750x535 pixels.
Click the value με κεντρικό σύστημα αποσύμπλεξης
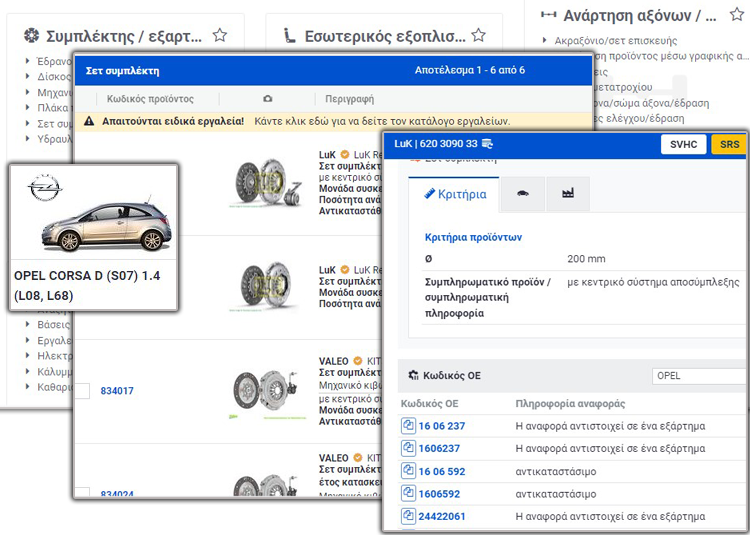[653, 282]
